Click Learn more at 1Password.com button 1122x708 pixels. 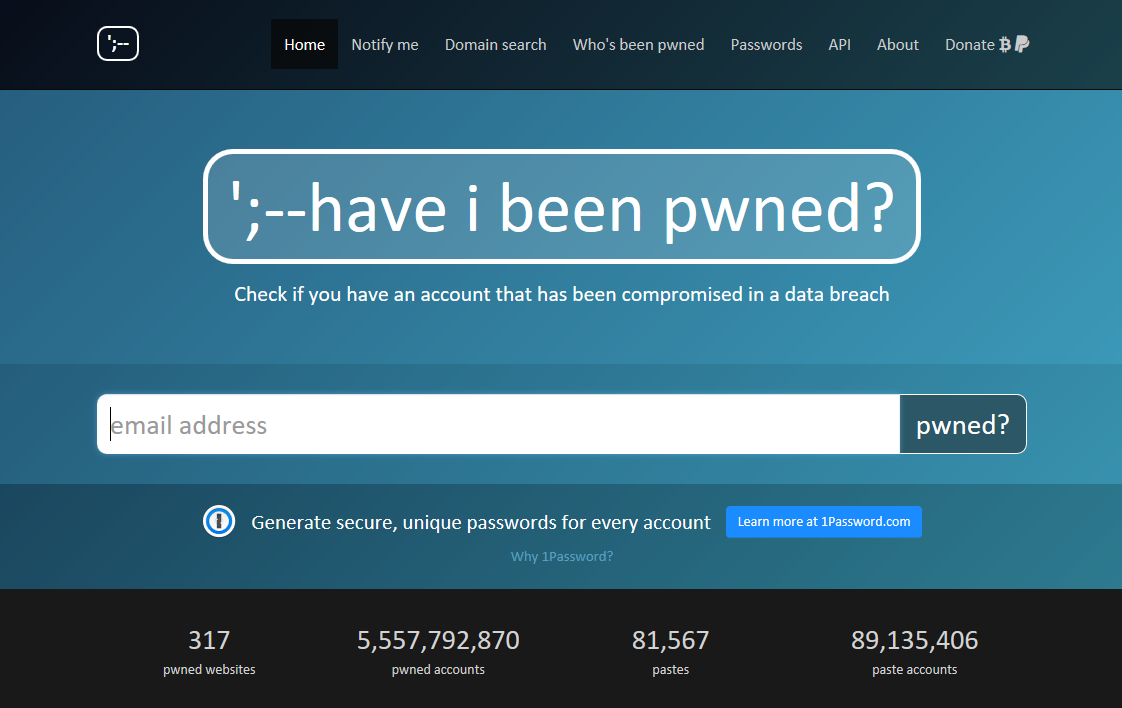click(823, 522)
